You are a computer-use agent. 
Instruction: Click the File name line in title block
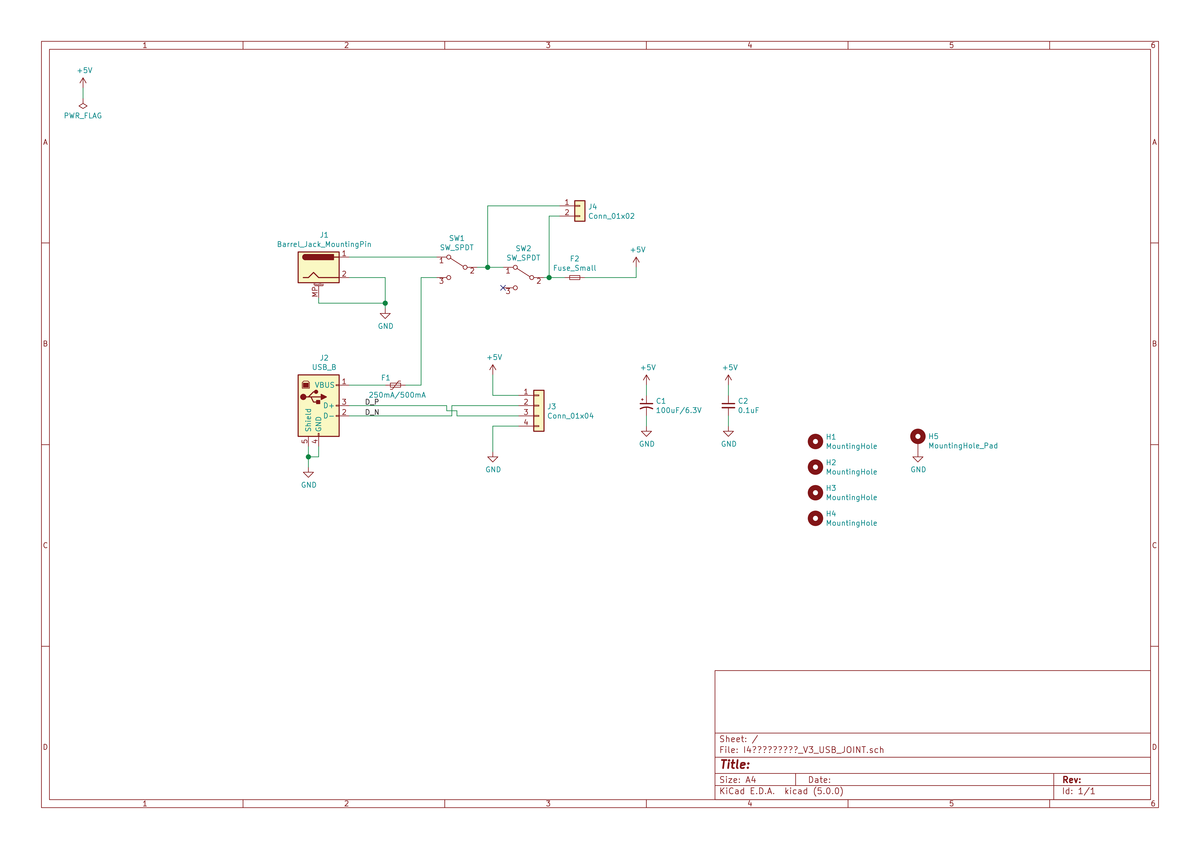[x=802, y=749]
